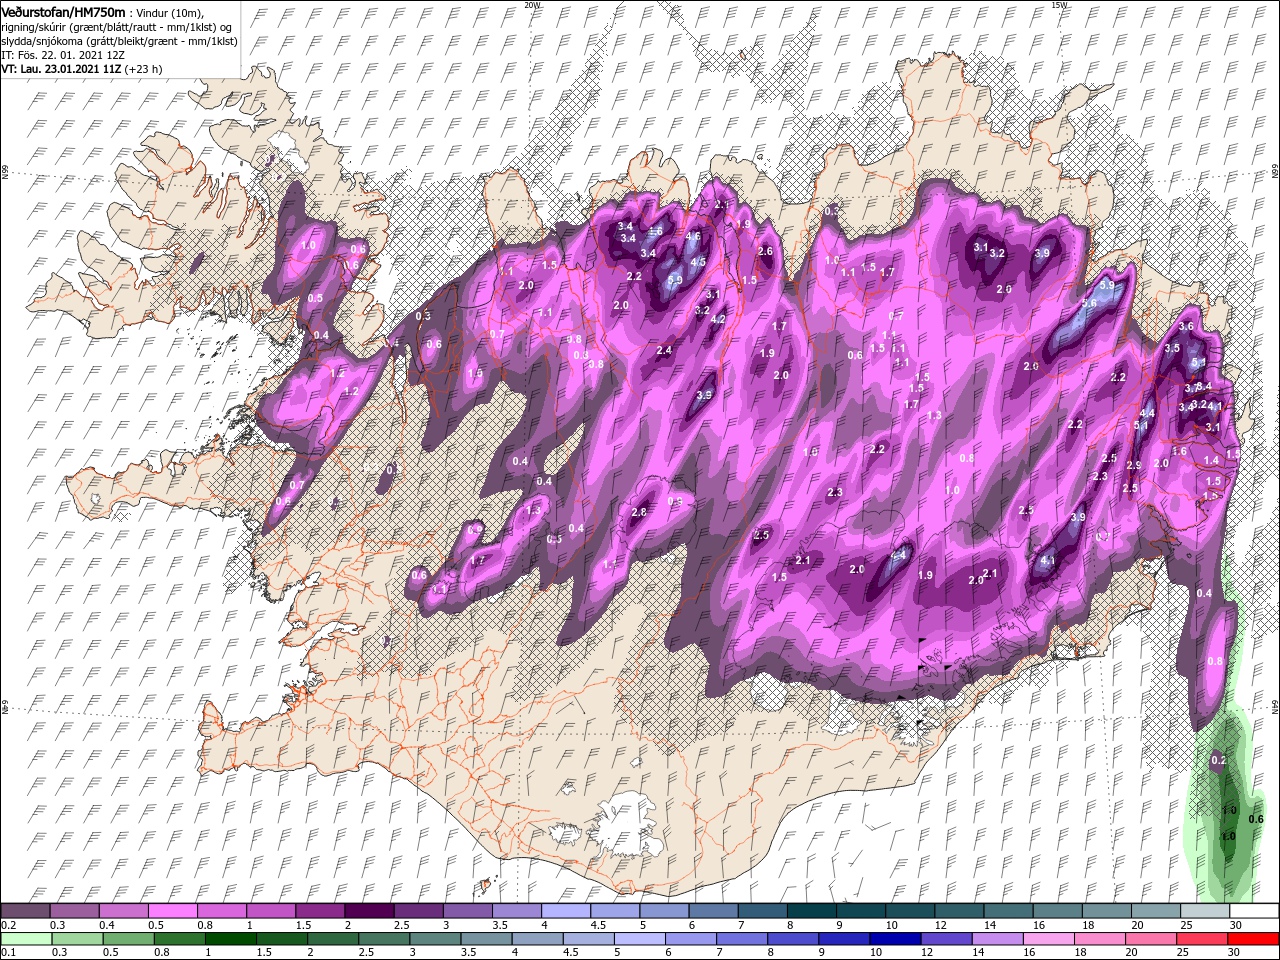Click the black 0.6 value in the green rain area
The image size is (1280, 960).
point(1256,819)
